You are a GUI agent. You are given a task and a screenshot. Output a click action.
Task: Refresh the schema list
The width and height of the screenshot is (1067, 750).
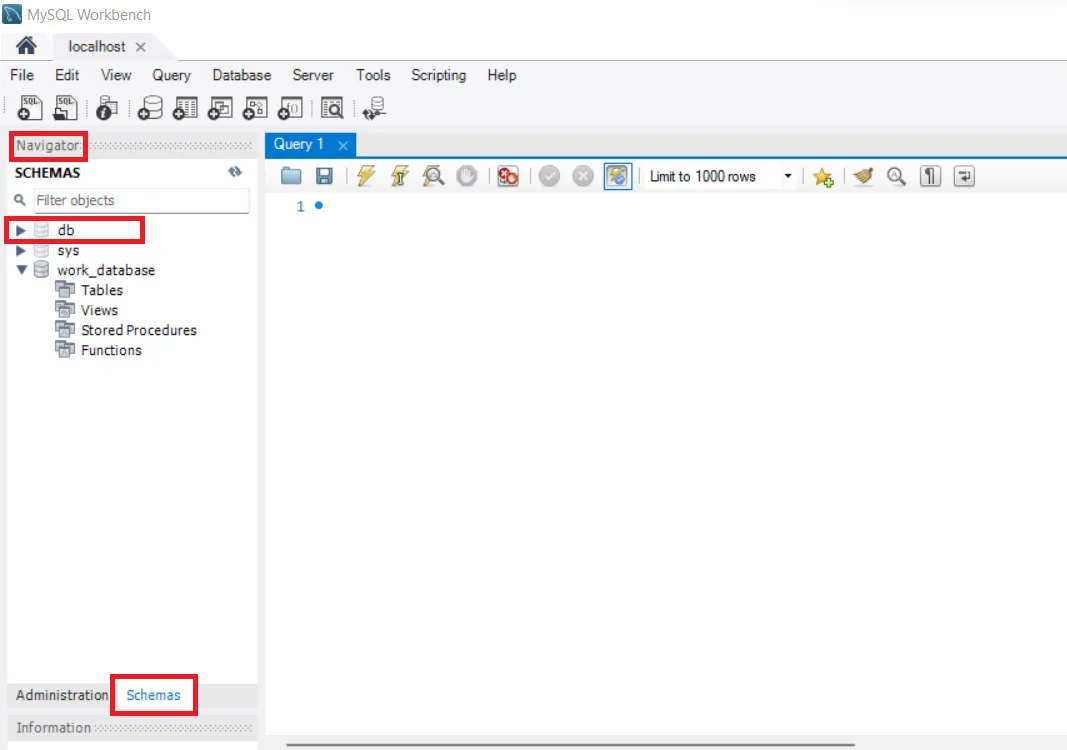click(x=235, y=172)
